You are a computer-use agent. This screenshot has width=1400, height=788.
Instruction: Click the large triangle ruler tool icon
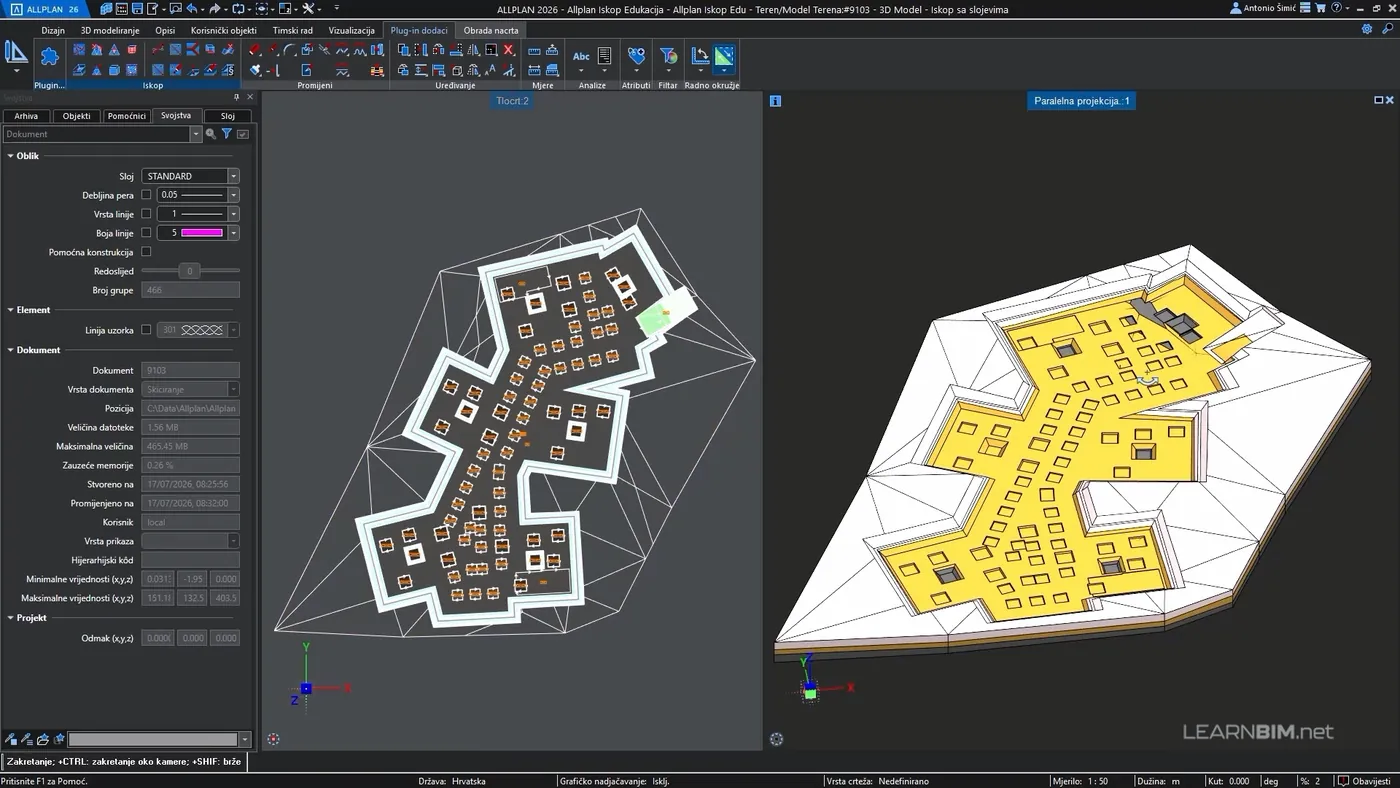click(16, 52)
